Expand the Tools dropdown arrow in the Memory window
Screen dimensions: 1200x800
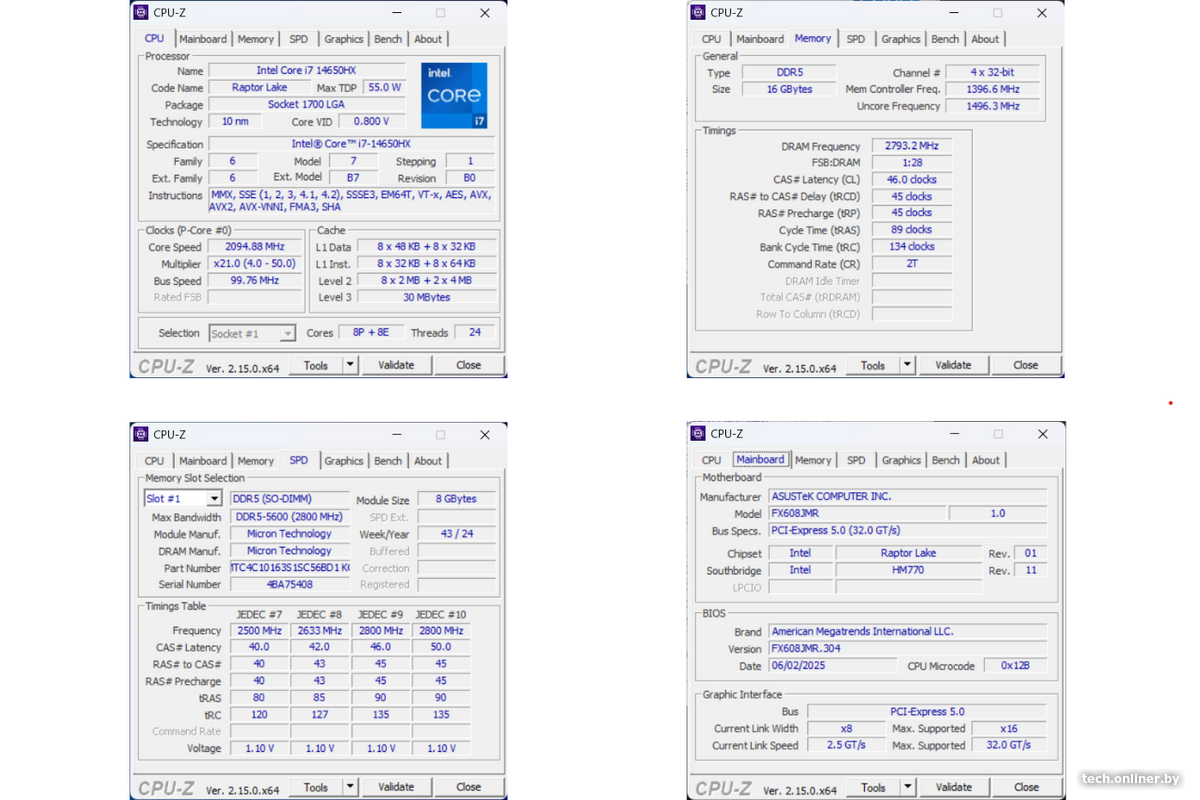(x=907, y=365)
